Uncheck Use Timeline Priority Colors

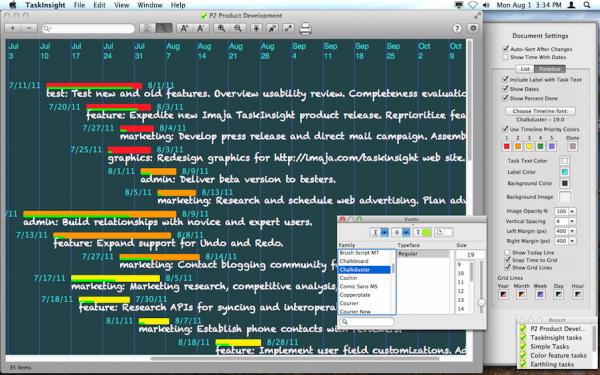pos(505,129)
